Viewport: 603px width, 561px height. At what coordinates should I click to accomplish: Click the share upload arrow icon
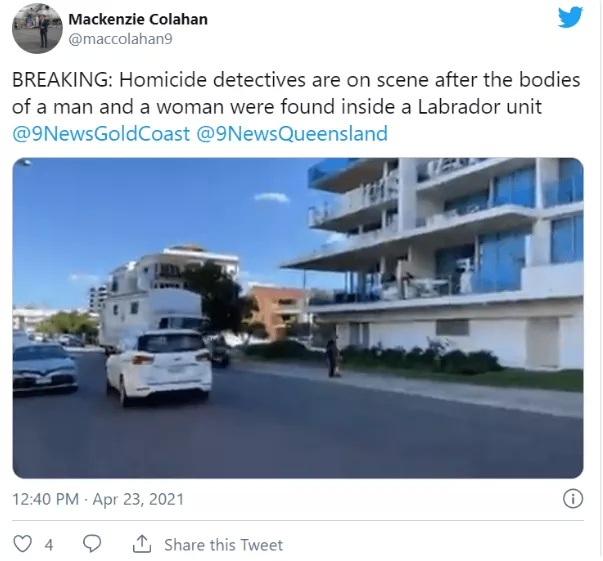click(x=142, y=544)
